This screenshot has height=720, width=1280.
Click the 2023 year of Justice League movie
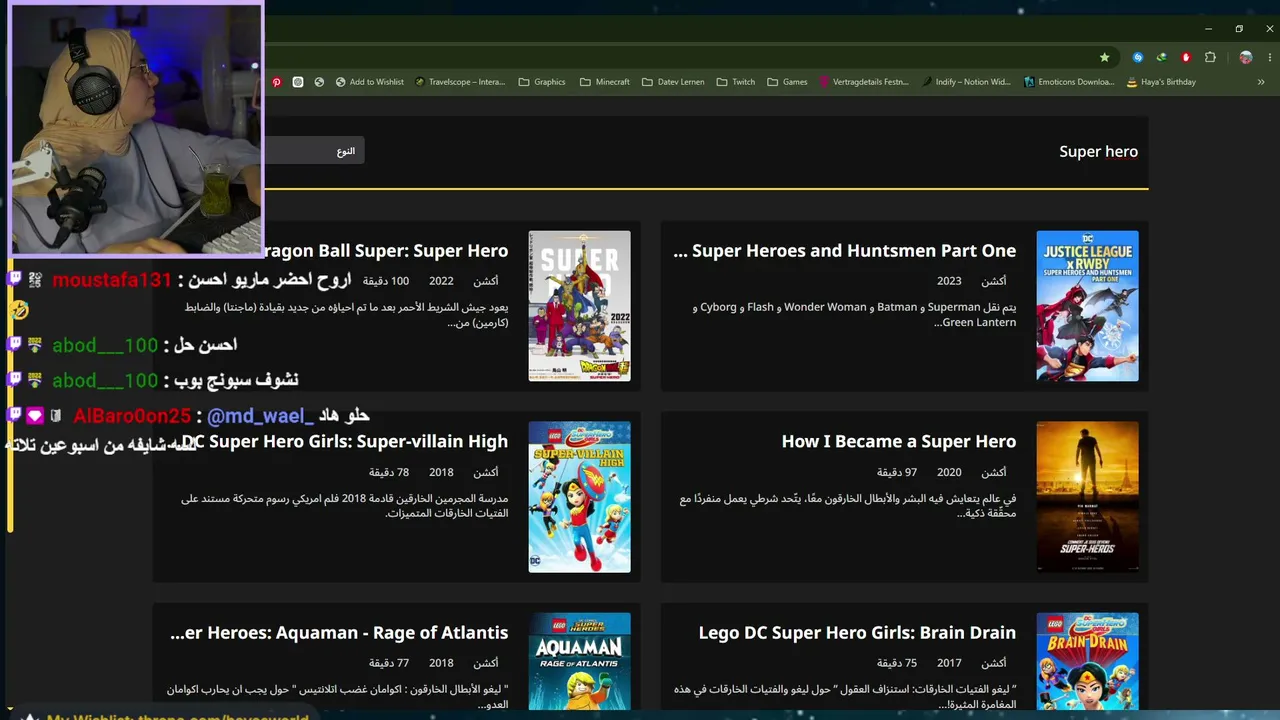click(949, 282)
